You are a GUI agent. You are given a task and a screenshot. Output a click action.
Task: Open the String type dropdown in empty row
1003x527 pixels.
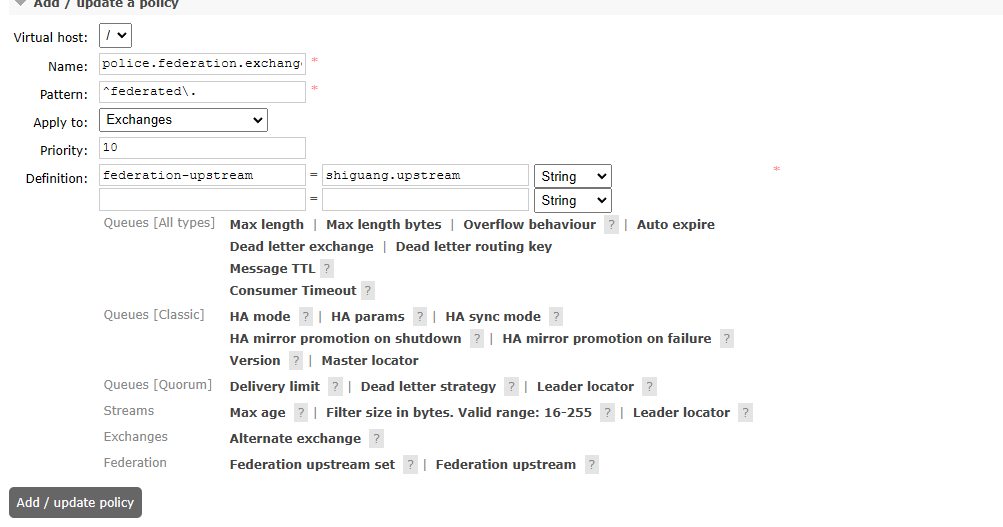[573, 201]
